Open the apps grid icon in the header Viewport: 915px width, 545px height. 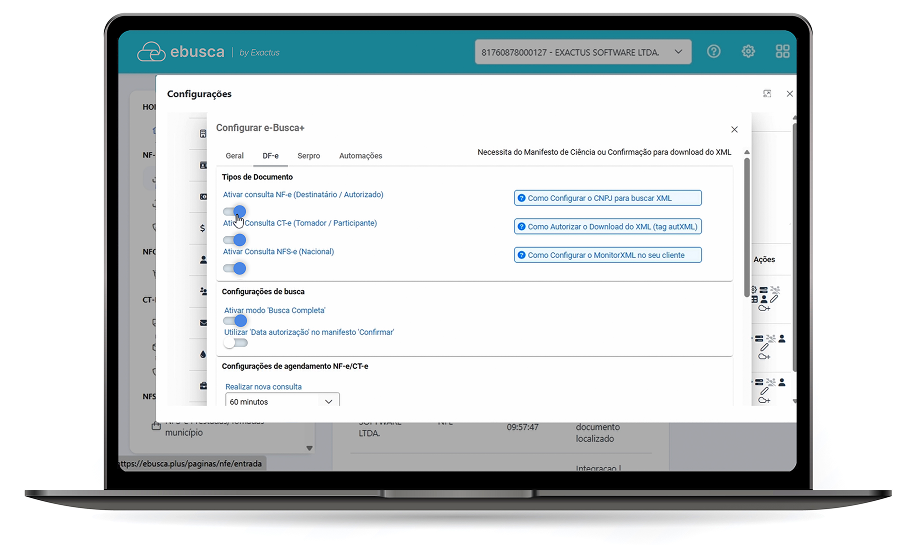(783, 51)
